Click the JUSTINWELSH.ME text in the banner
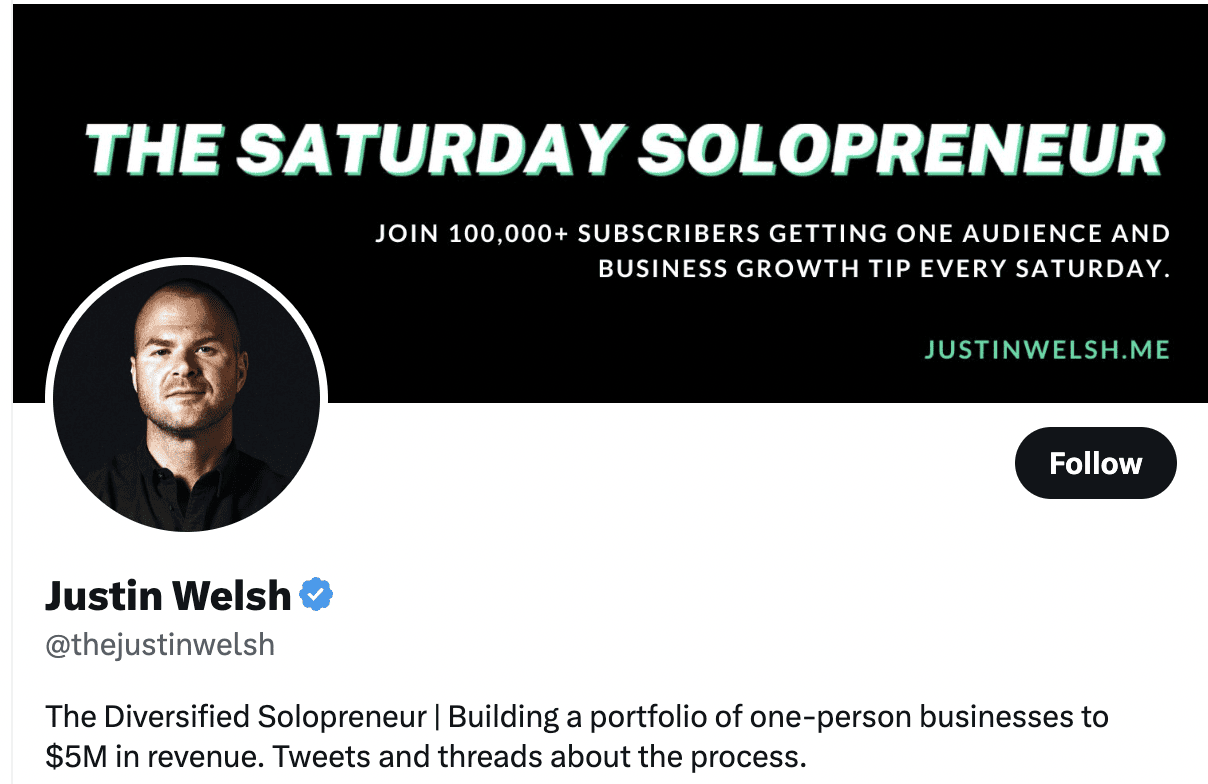Image resolution: width=1208 pixels, height=784 pixels. point(1047,350)
